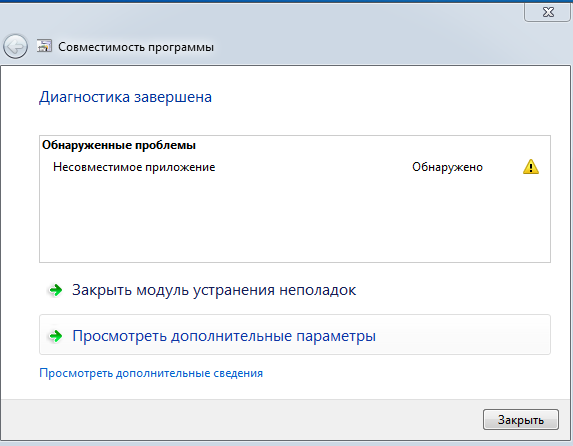This screenshot has width=573, height=446.
Task: Click empty space inside the detected problems list
Action: pos(295,219)
